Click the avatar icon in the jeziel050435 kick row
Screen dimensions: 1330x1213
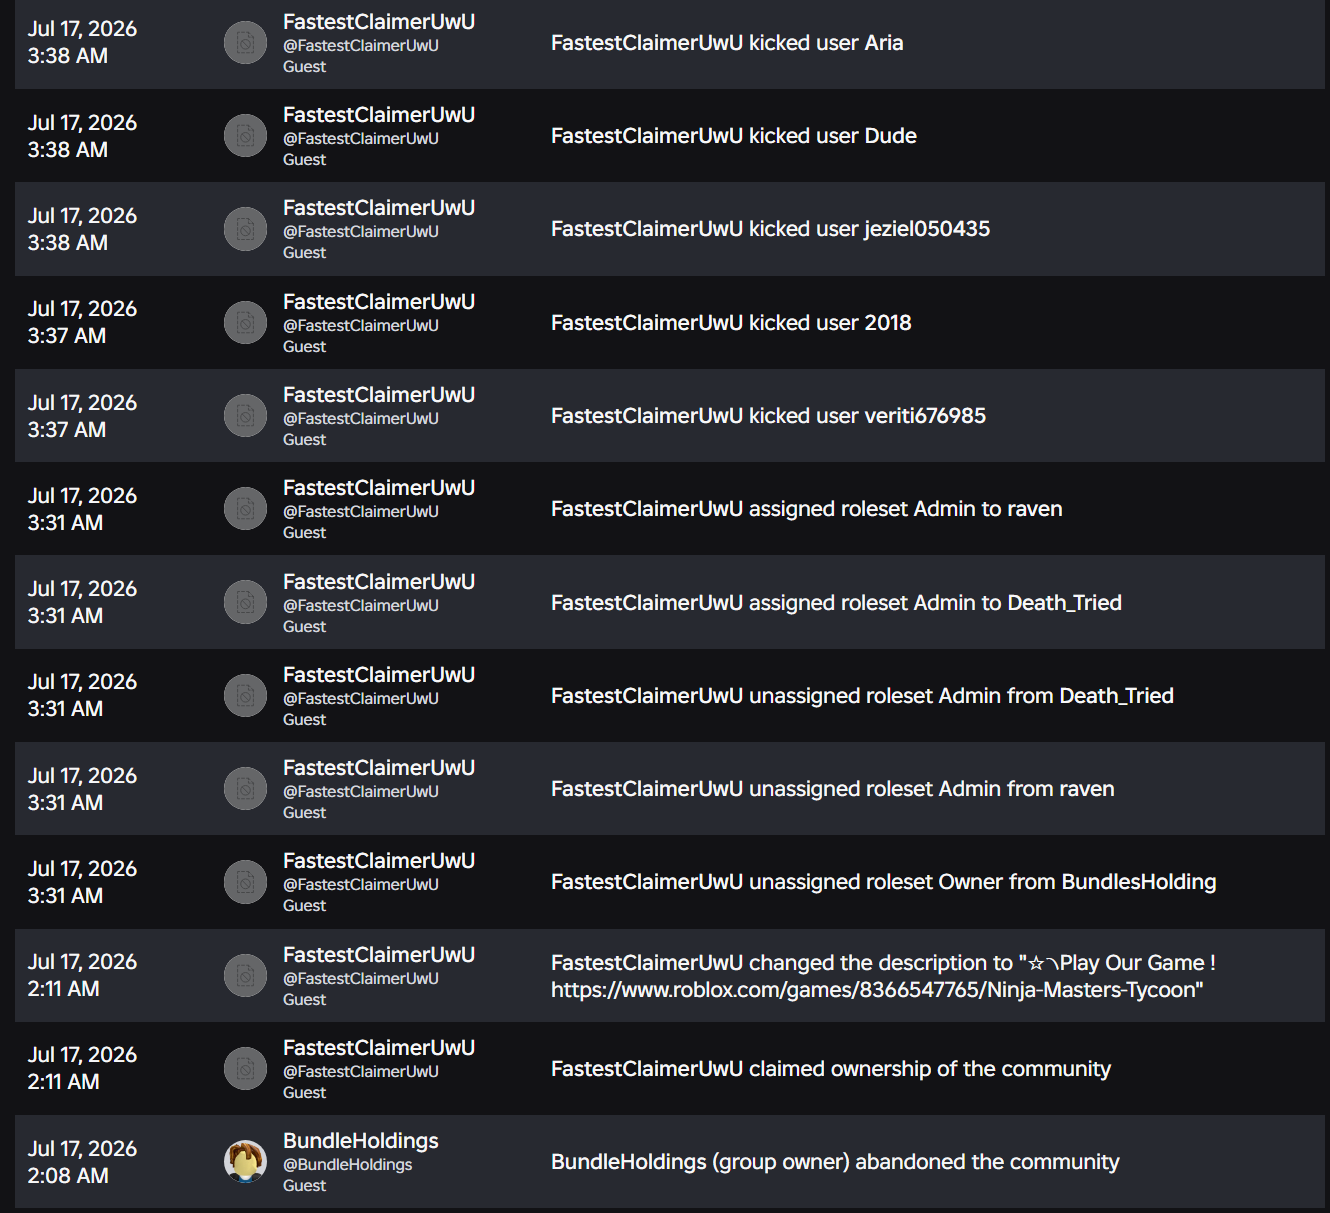(245, 229)
